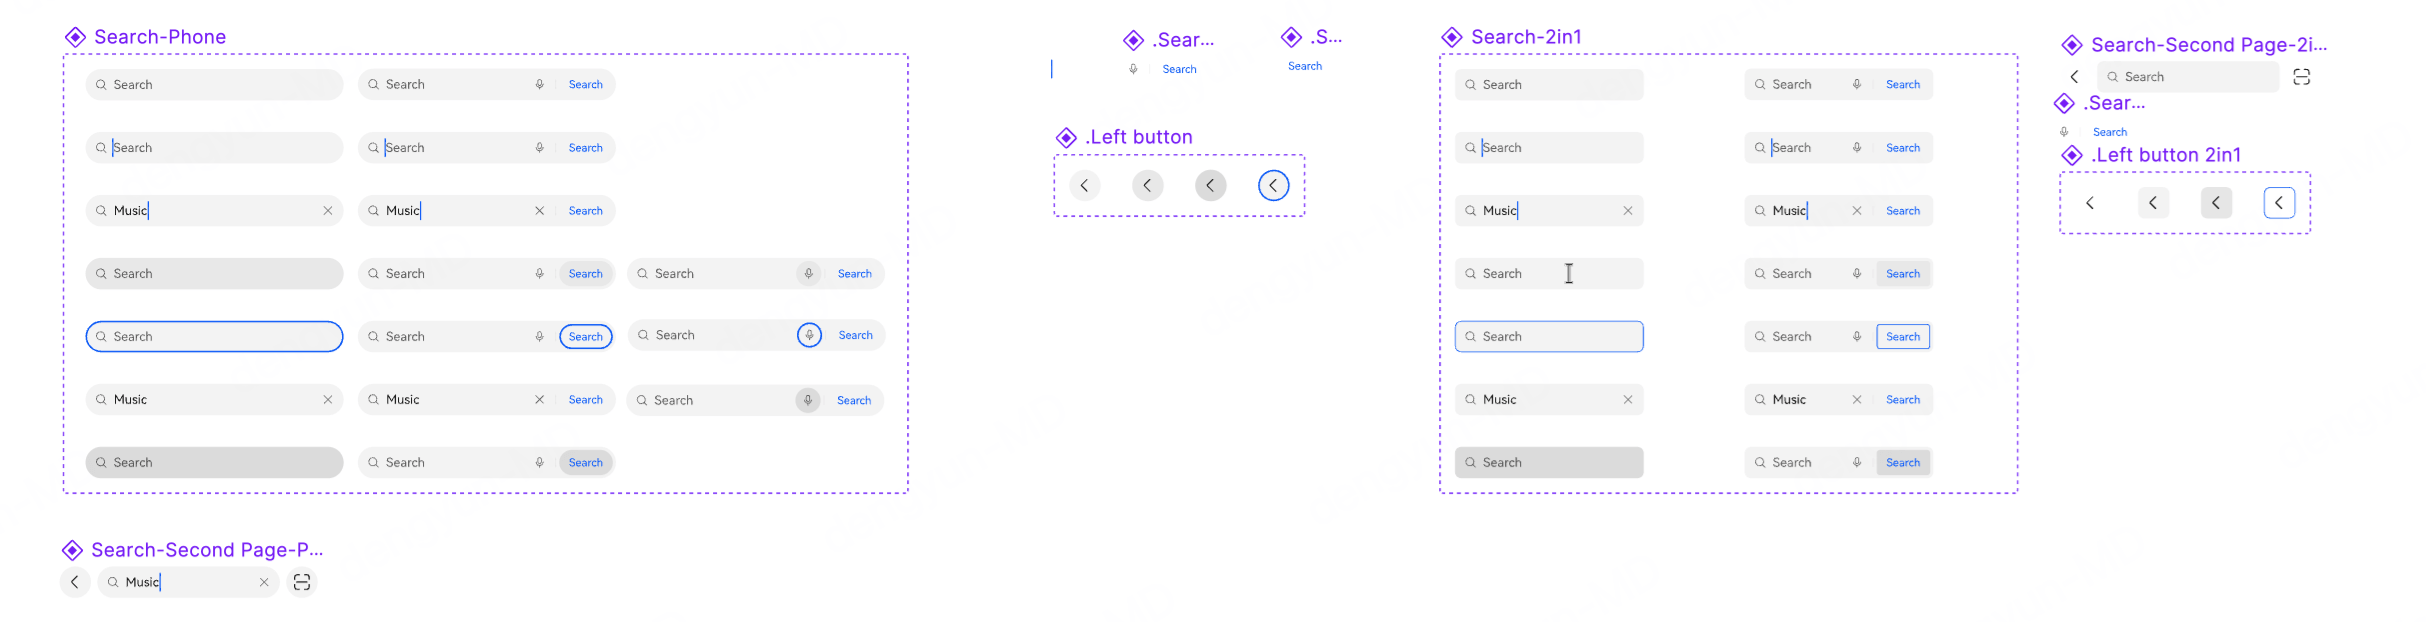Click the blue-outlined square back button in Left button 2in1

pos(2279,203)
